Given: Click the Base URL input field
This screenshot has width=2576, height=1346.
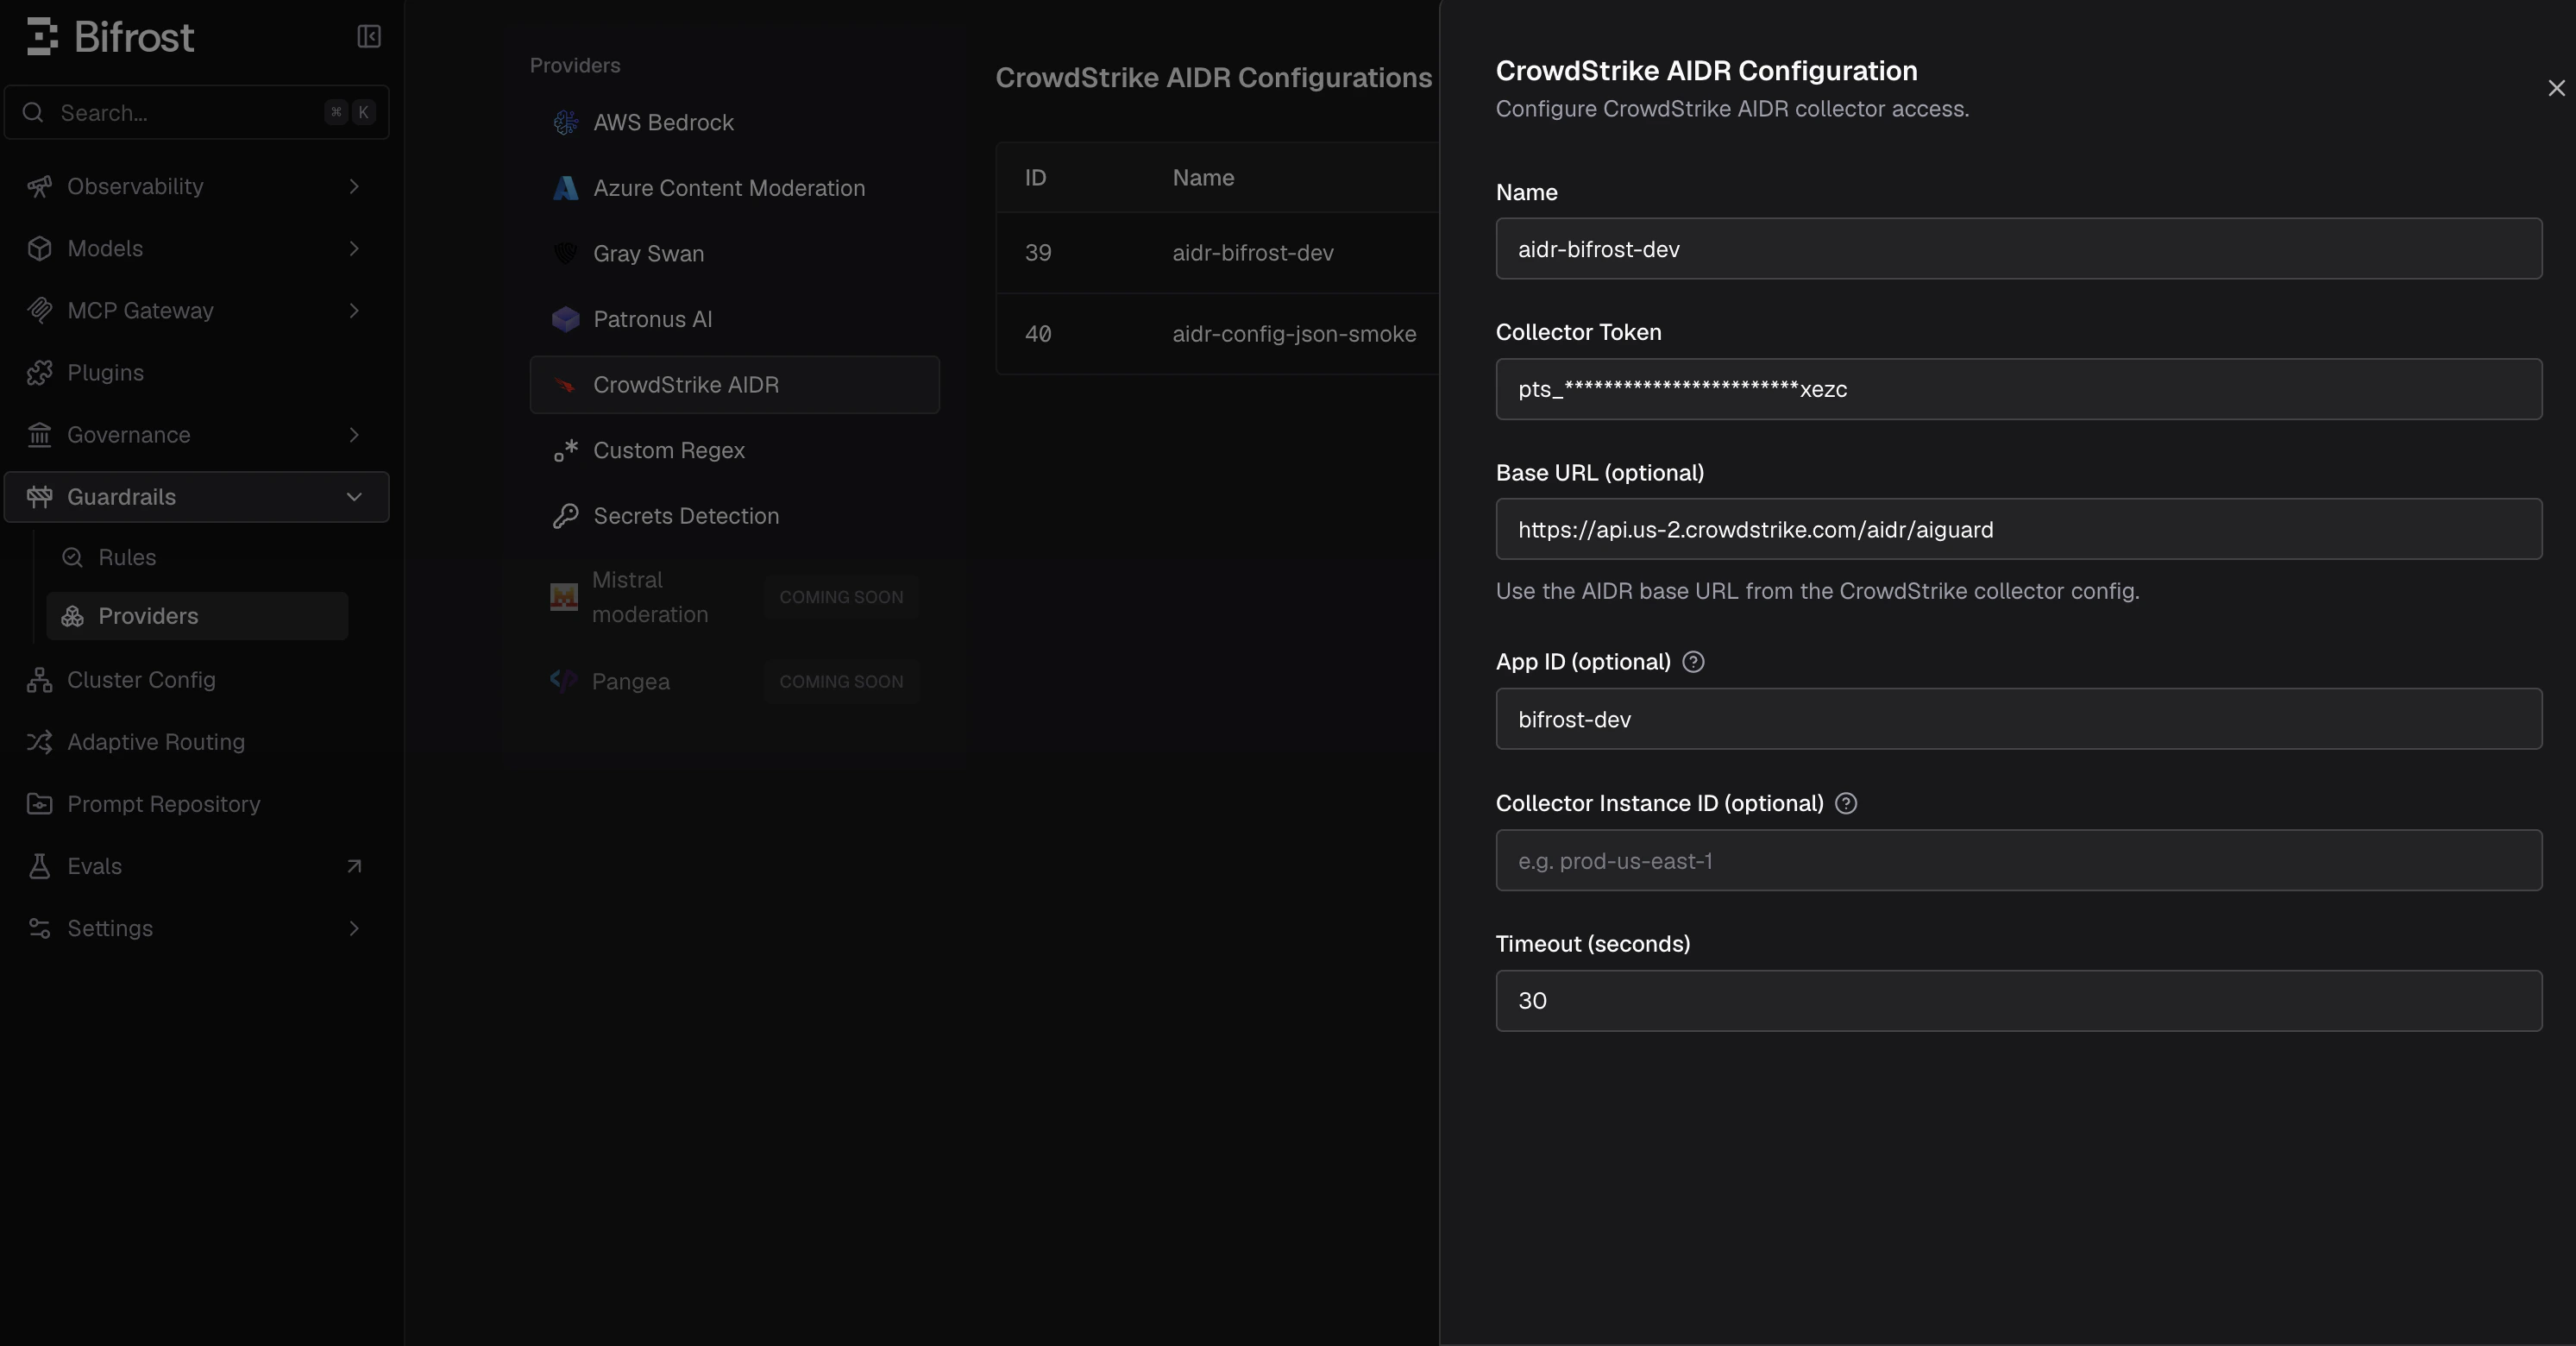Looking at the screenshot, I should [2018, 529].
